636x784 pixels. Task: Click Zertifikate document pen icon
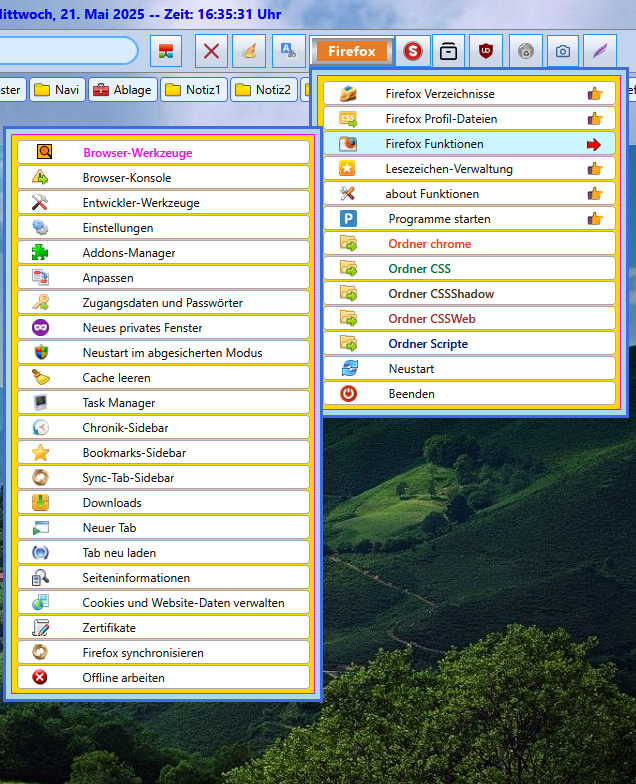[40, 628]
